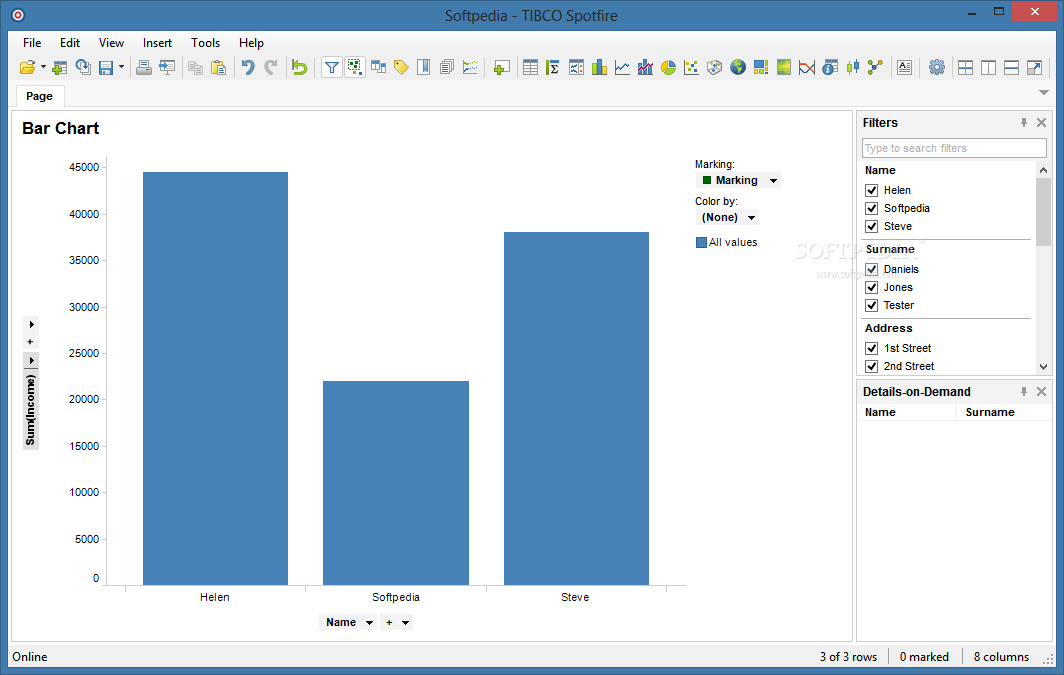Toggle the Filters funnel icon
Screen dimensions: 1064x675
click(x=332, y=67)
